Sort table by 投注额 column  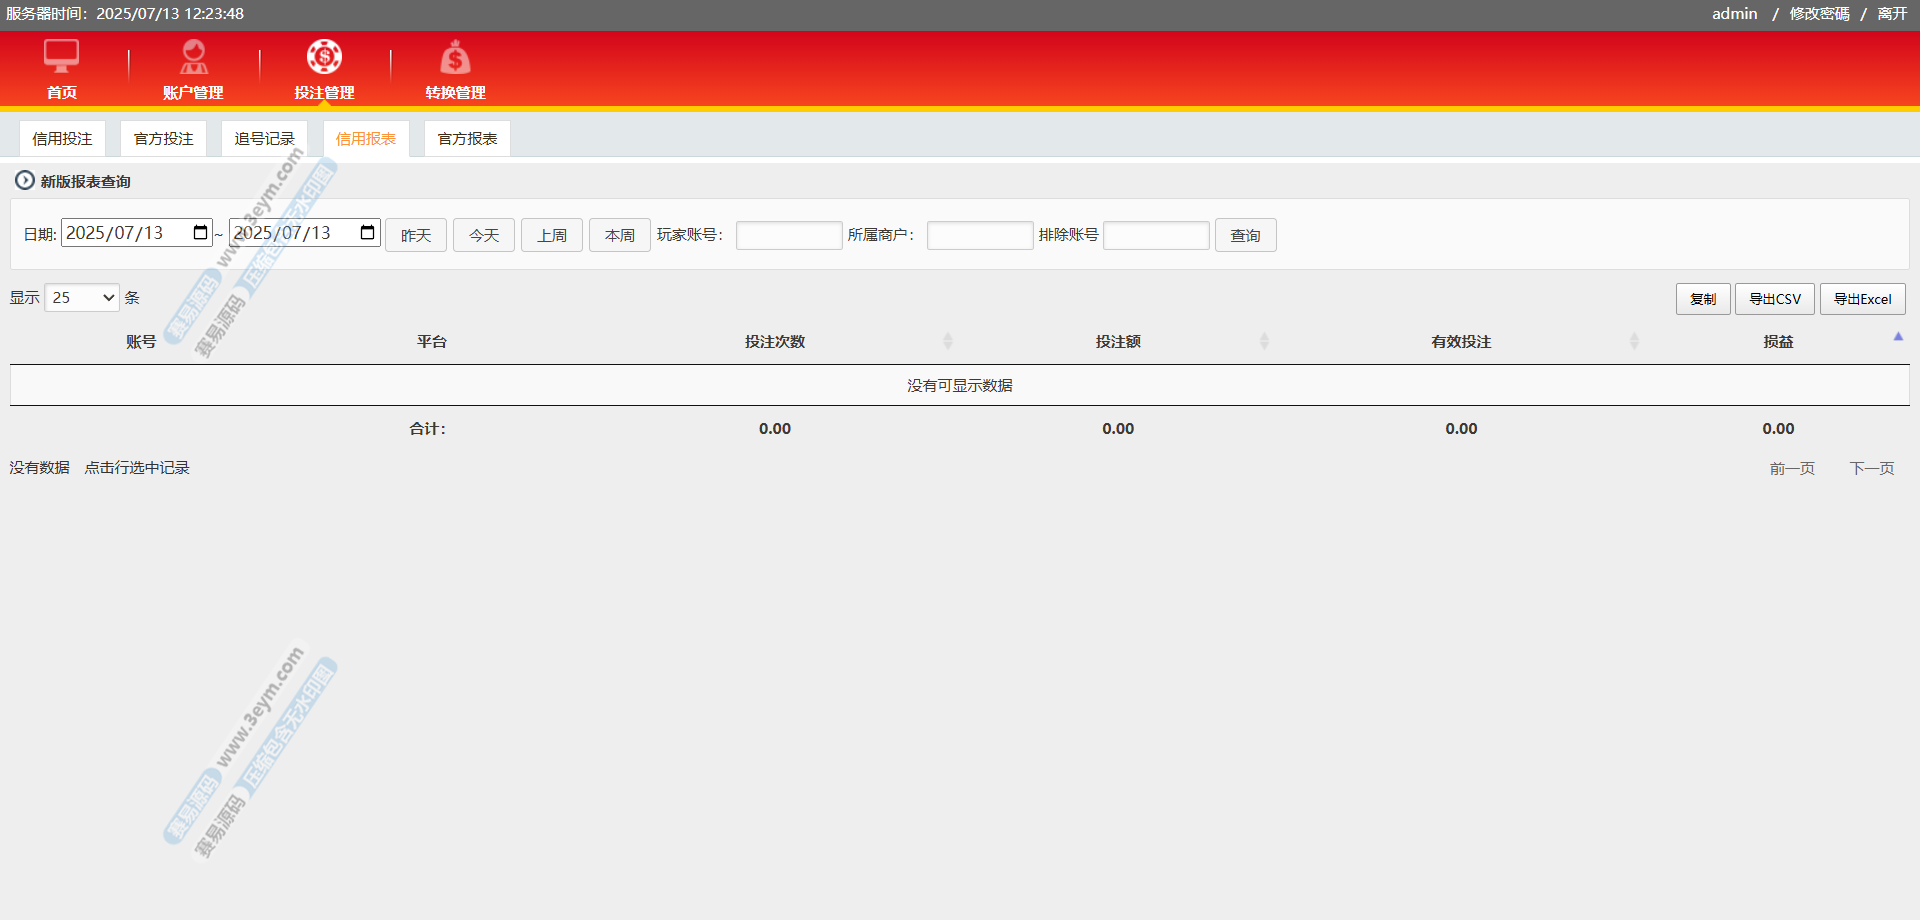(x=1263, y=342)
